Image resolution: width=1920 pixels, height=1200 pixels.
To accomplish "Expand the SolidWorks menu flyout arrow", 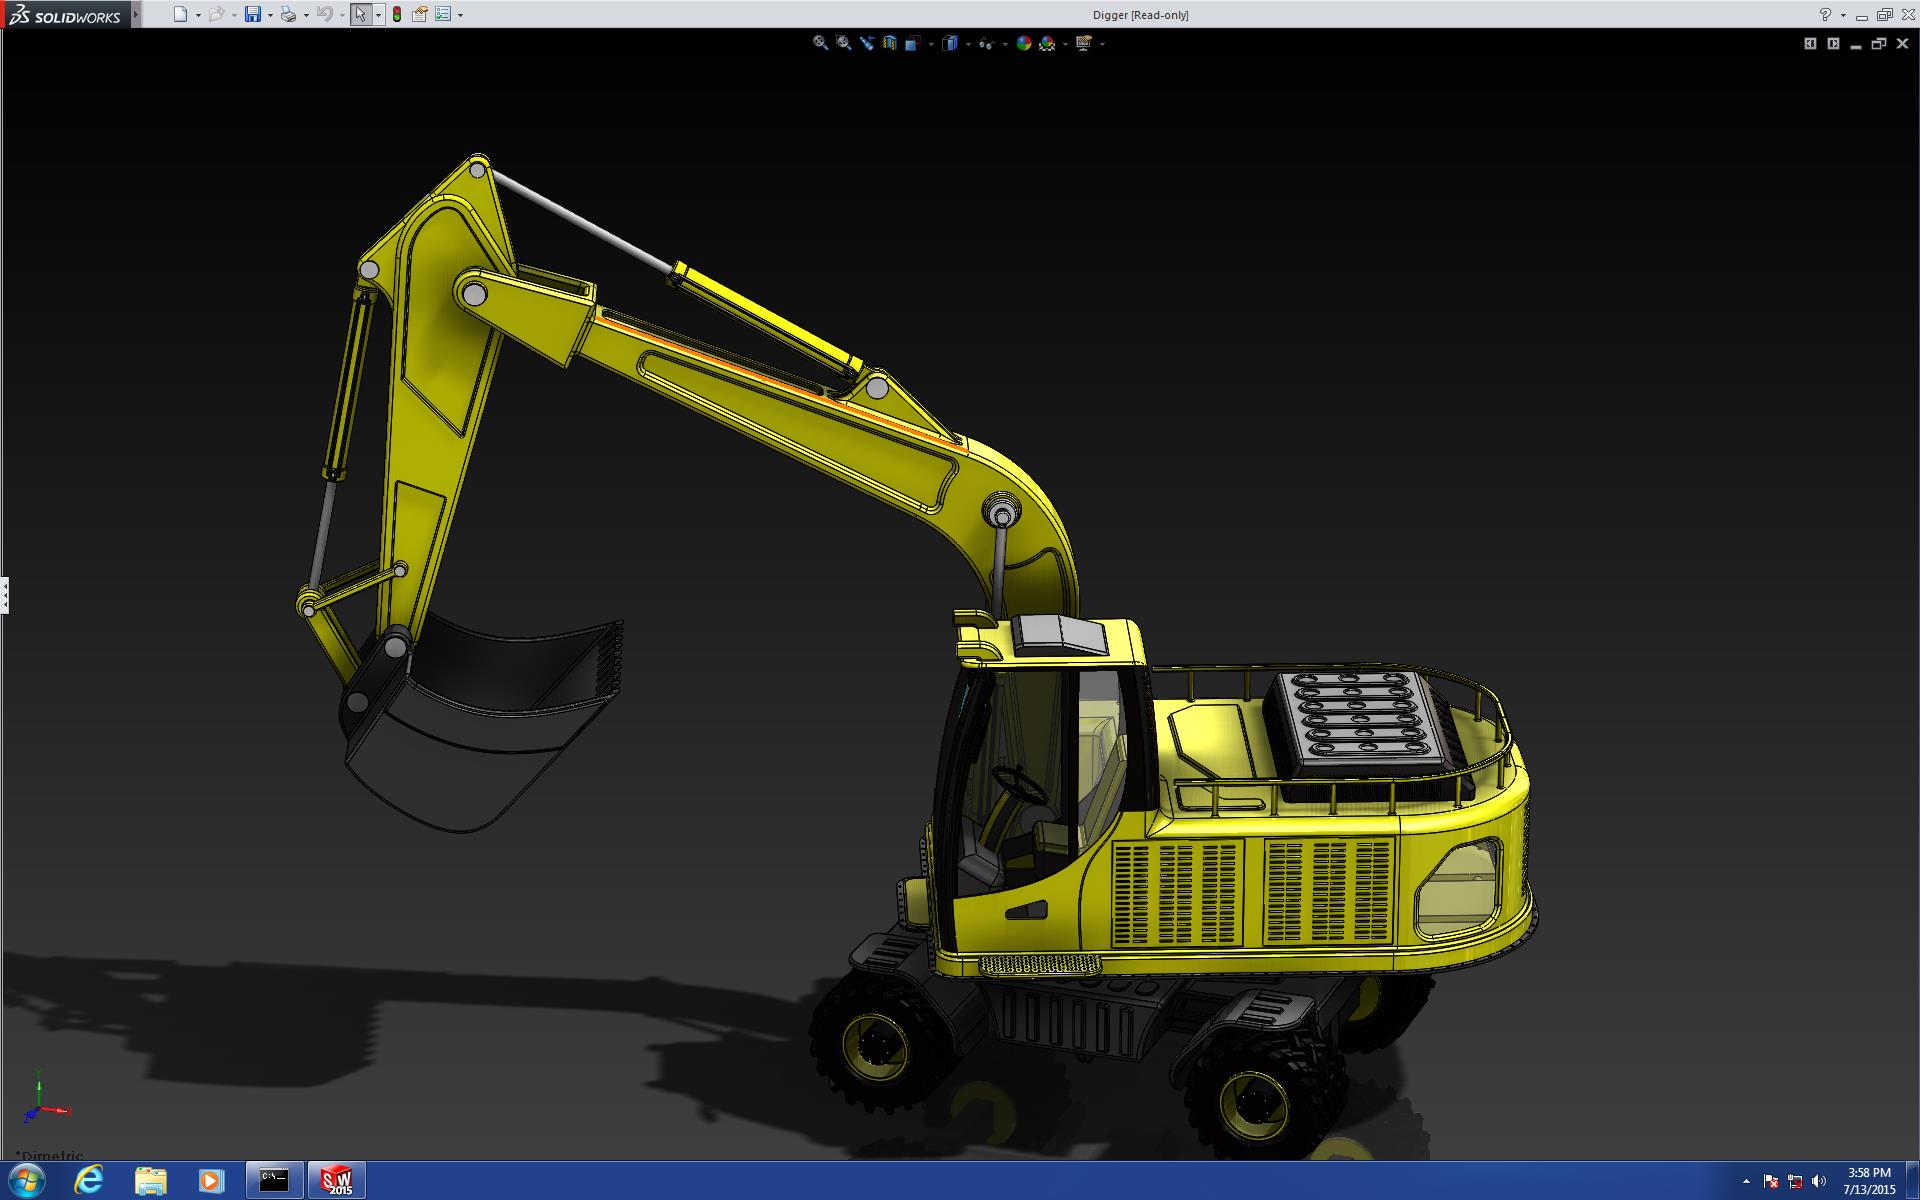I will click(x=136, y=14).
